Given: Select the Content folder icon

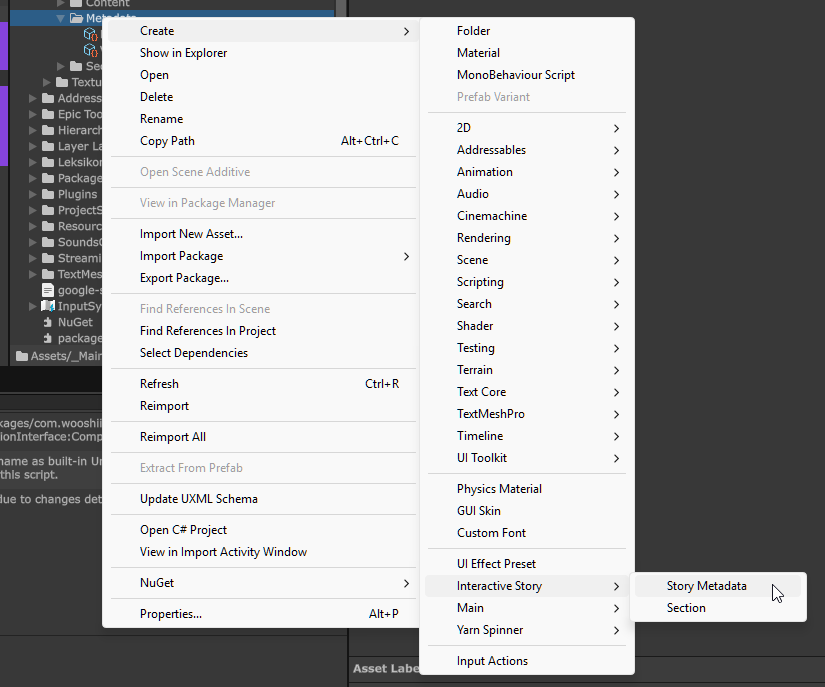Looking at the screenshot, I should coord(75,2).
